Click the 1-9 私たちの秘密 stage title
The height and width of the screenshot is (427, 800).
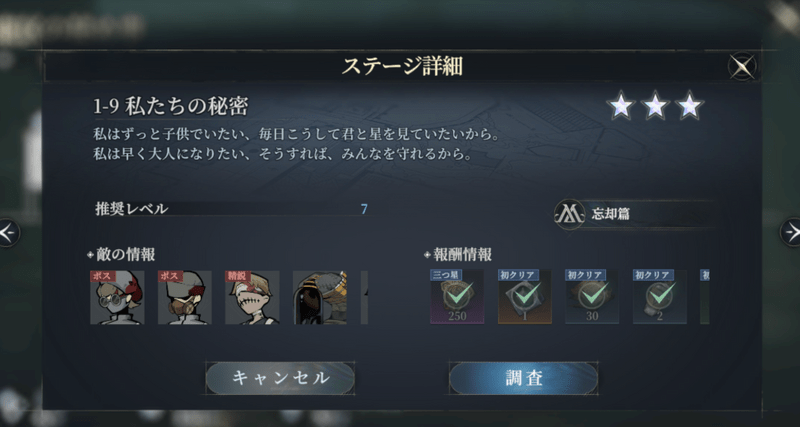(170, 107)
